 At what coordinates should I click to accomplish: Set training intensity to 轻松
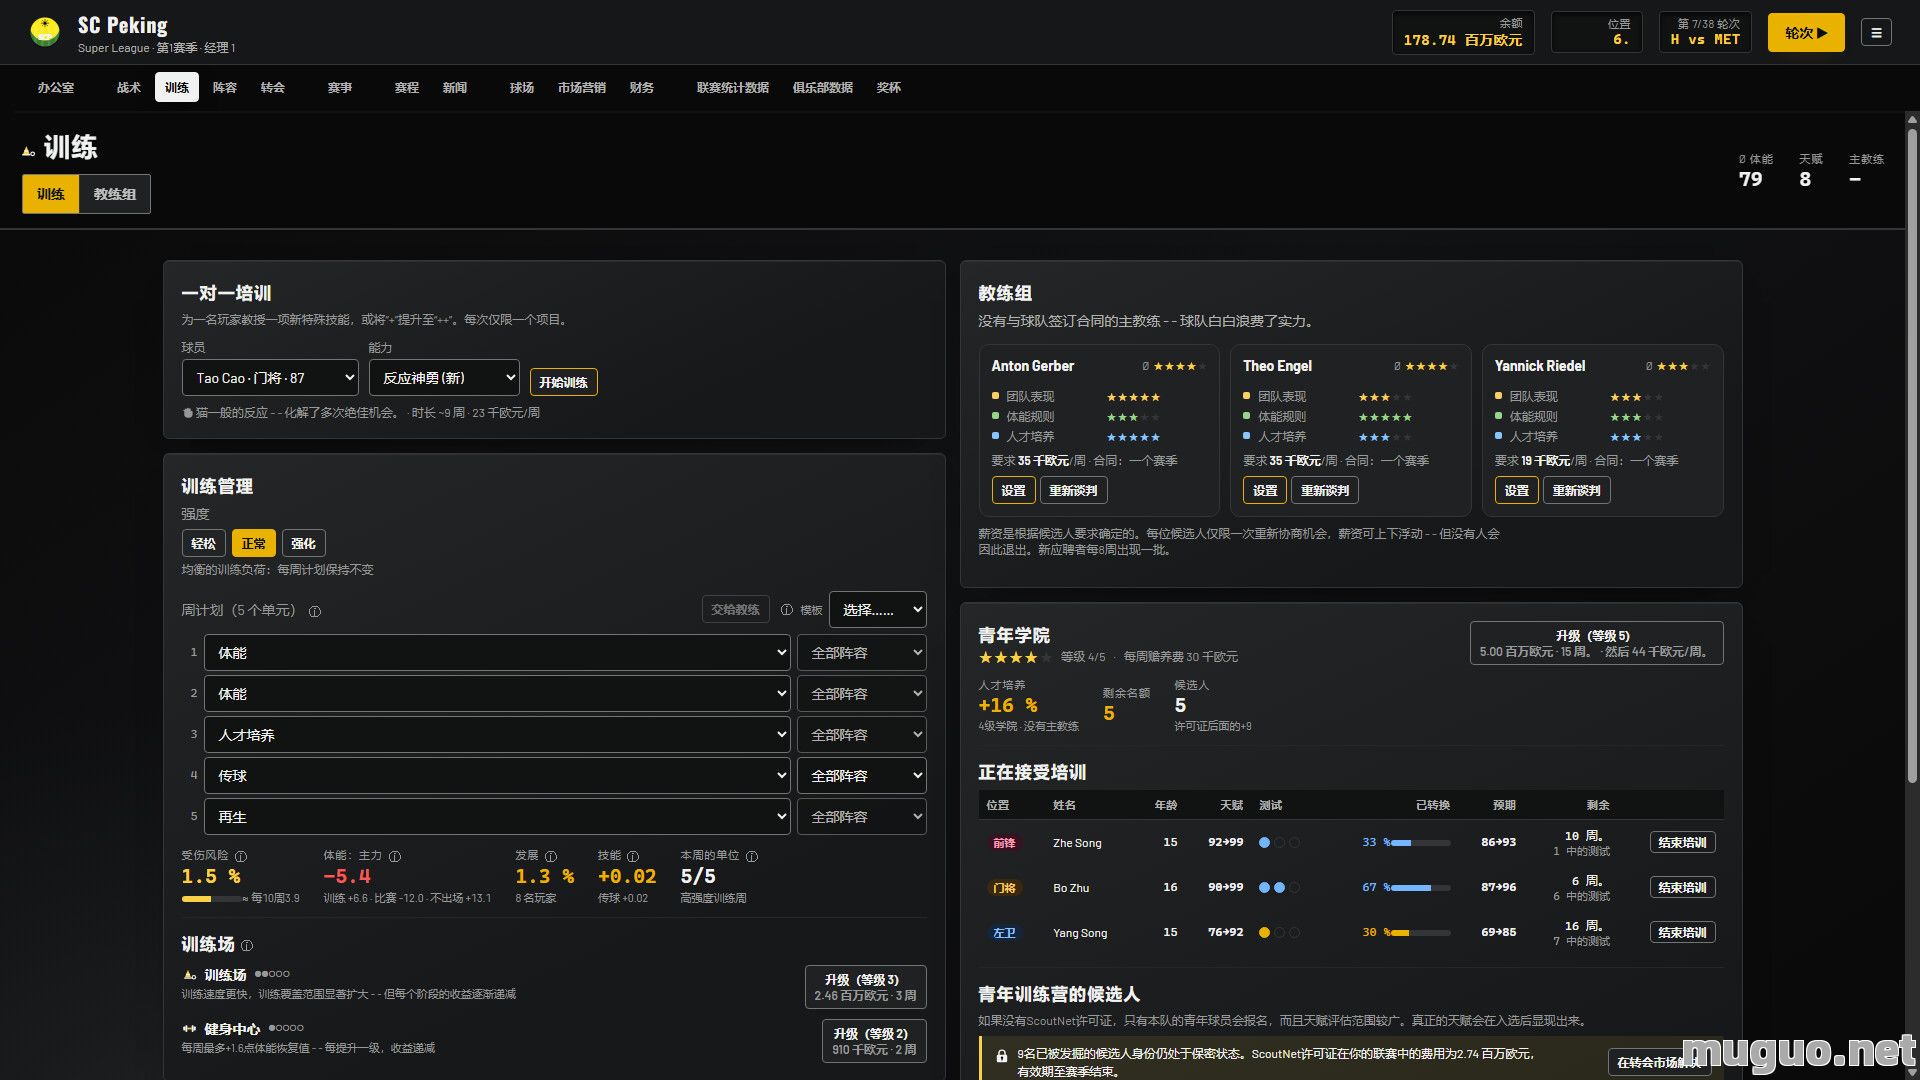click(204, 544)
